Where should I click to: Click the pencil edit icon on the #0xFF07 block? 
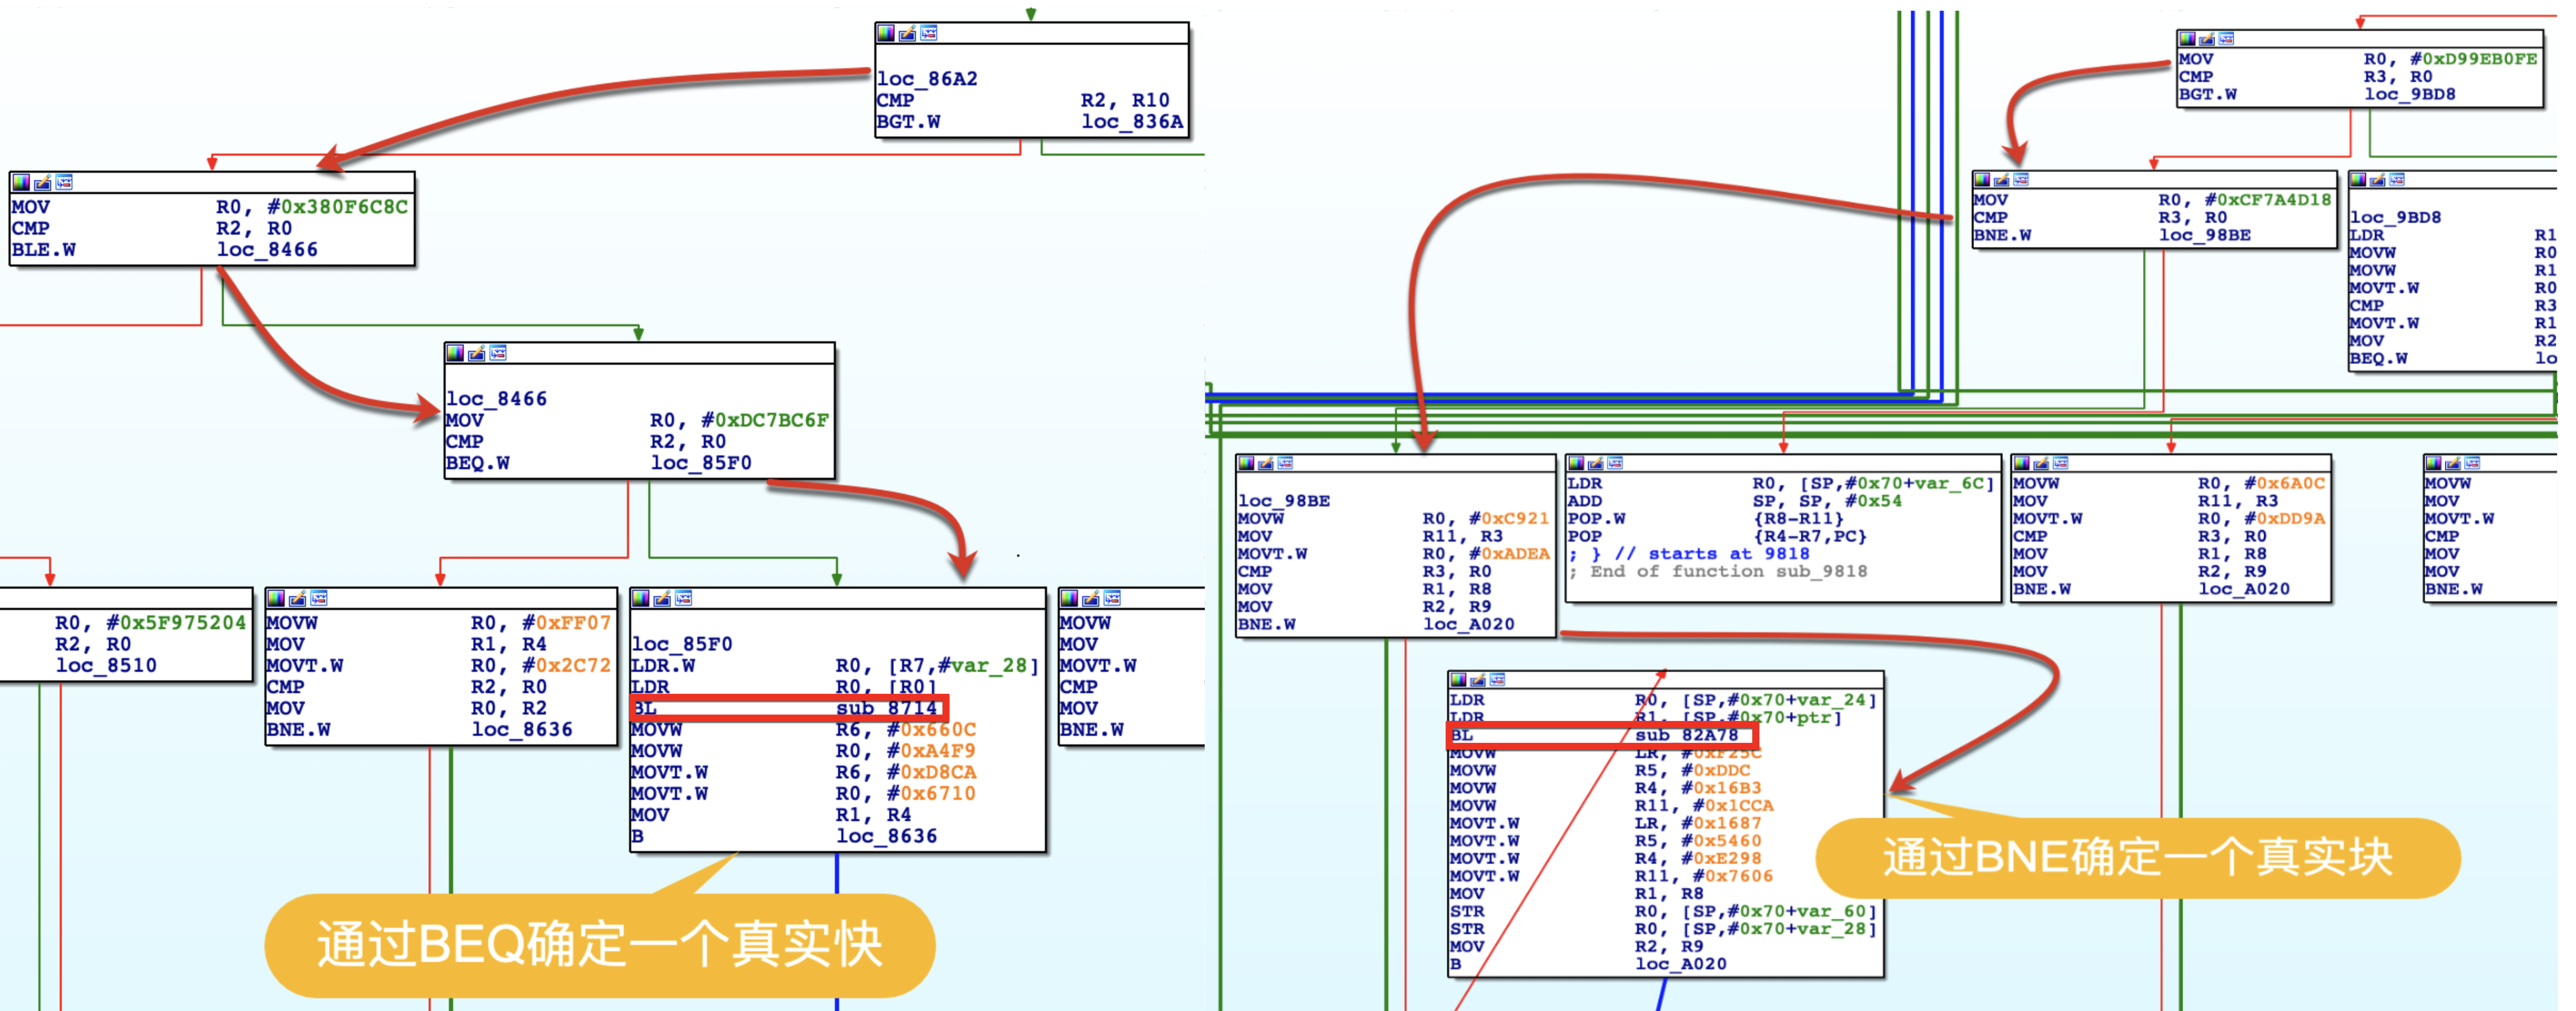[x=297, y=598]
